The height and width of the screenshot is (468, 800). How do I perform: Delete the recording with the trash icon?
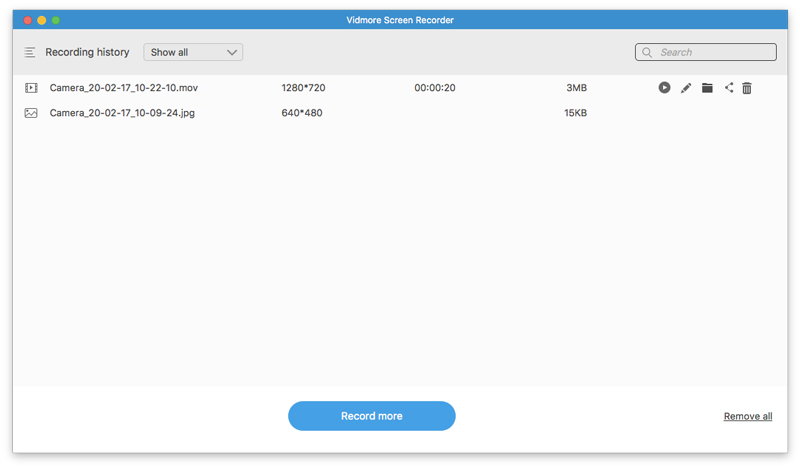pos(747,88)
